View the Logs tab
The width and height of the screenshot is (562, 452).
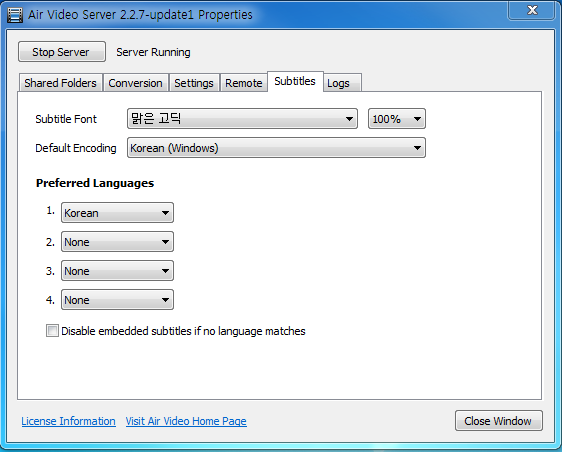342,83
